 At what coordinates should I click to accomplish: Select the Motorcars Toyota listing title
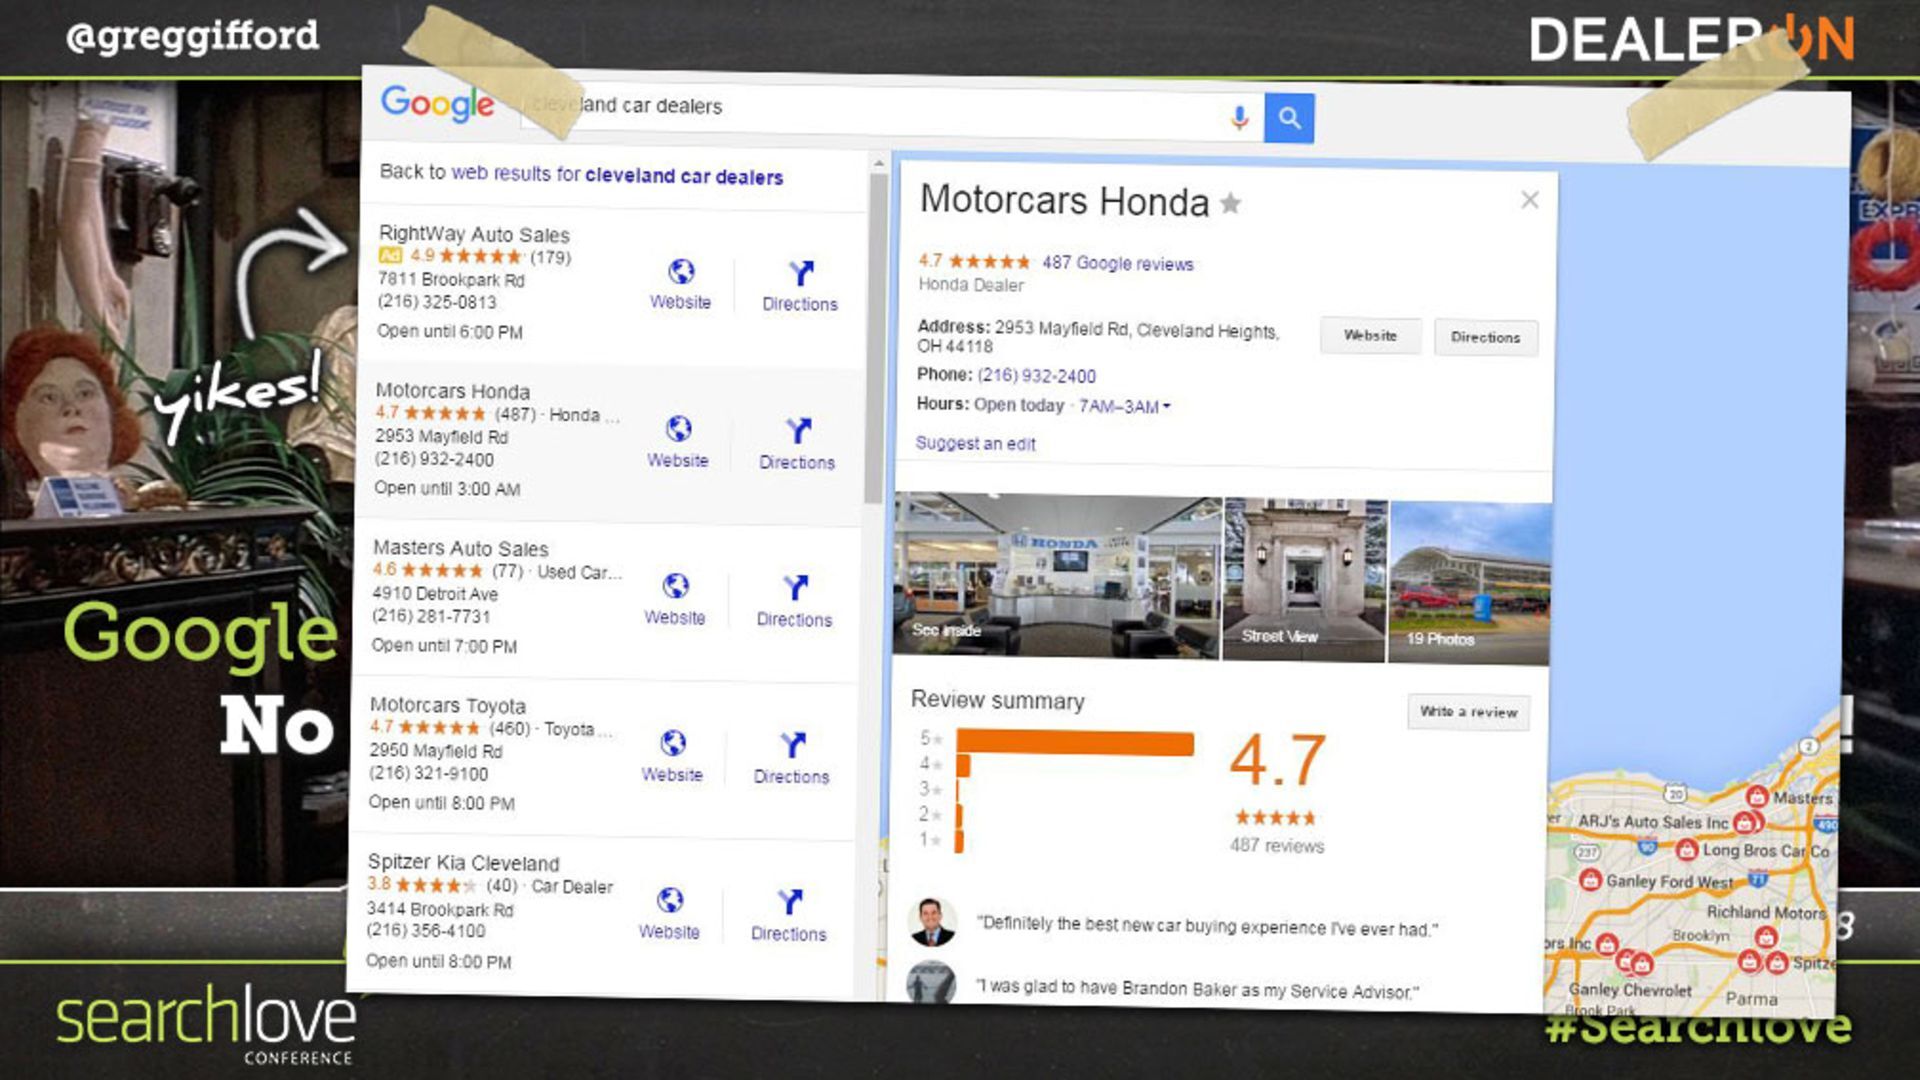(448, 705)
